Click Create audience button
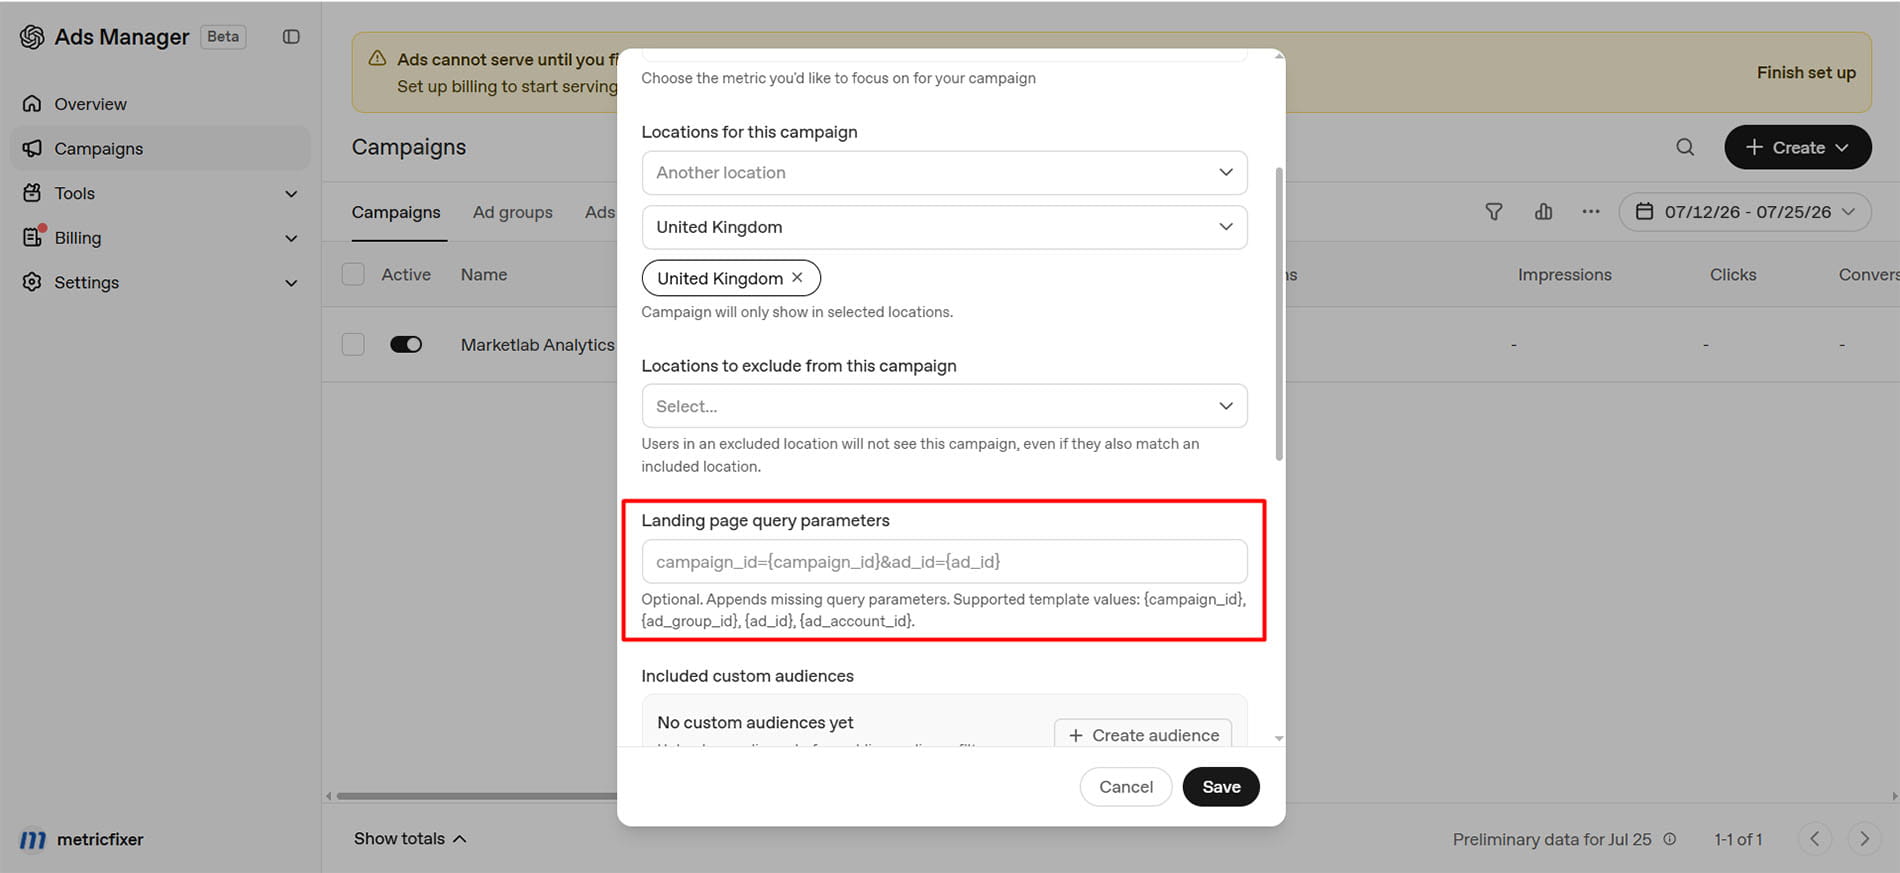1900x873 pixels. (1143, 734)
